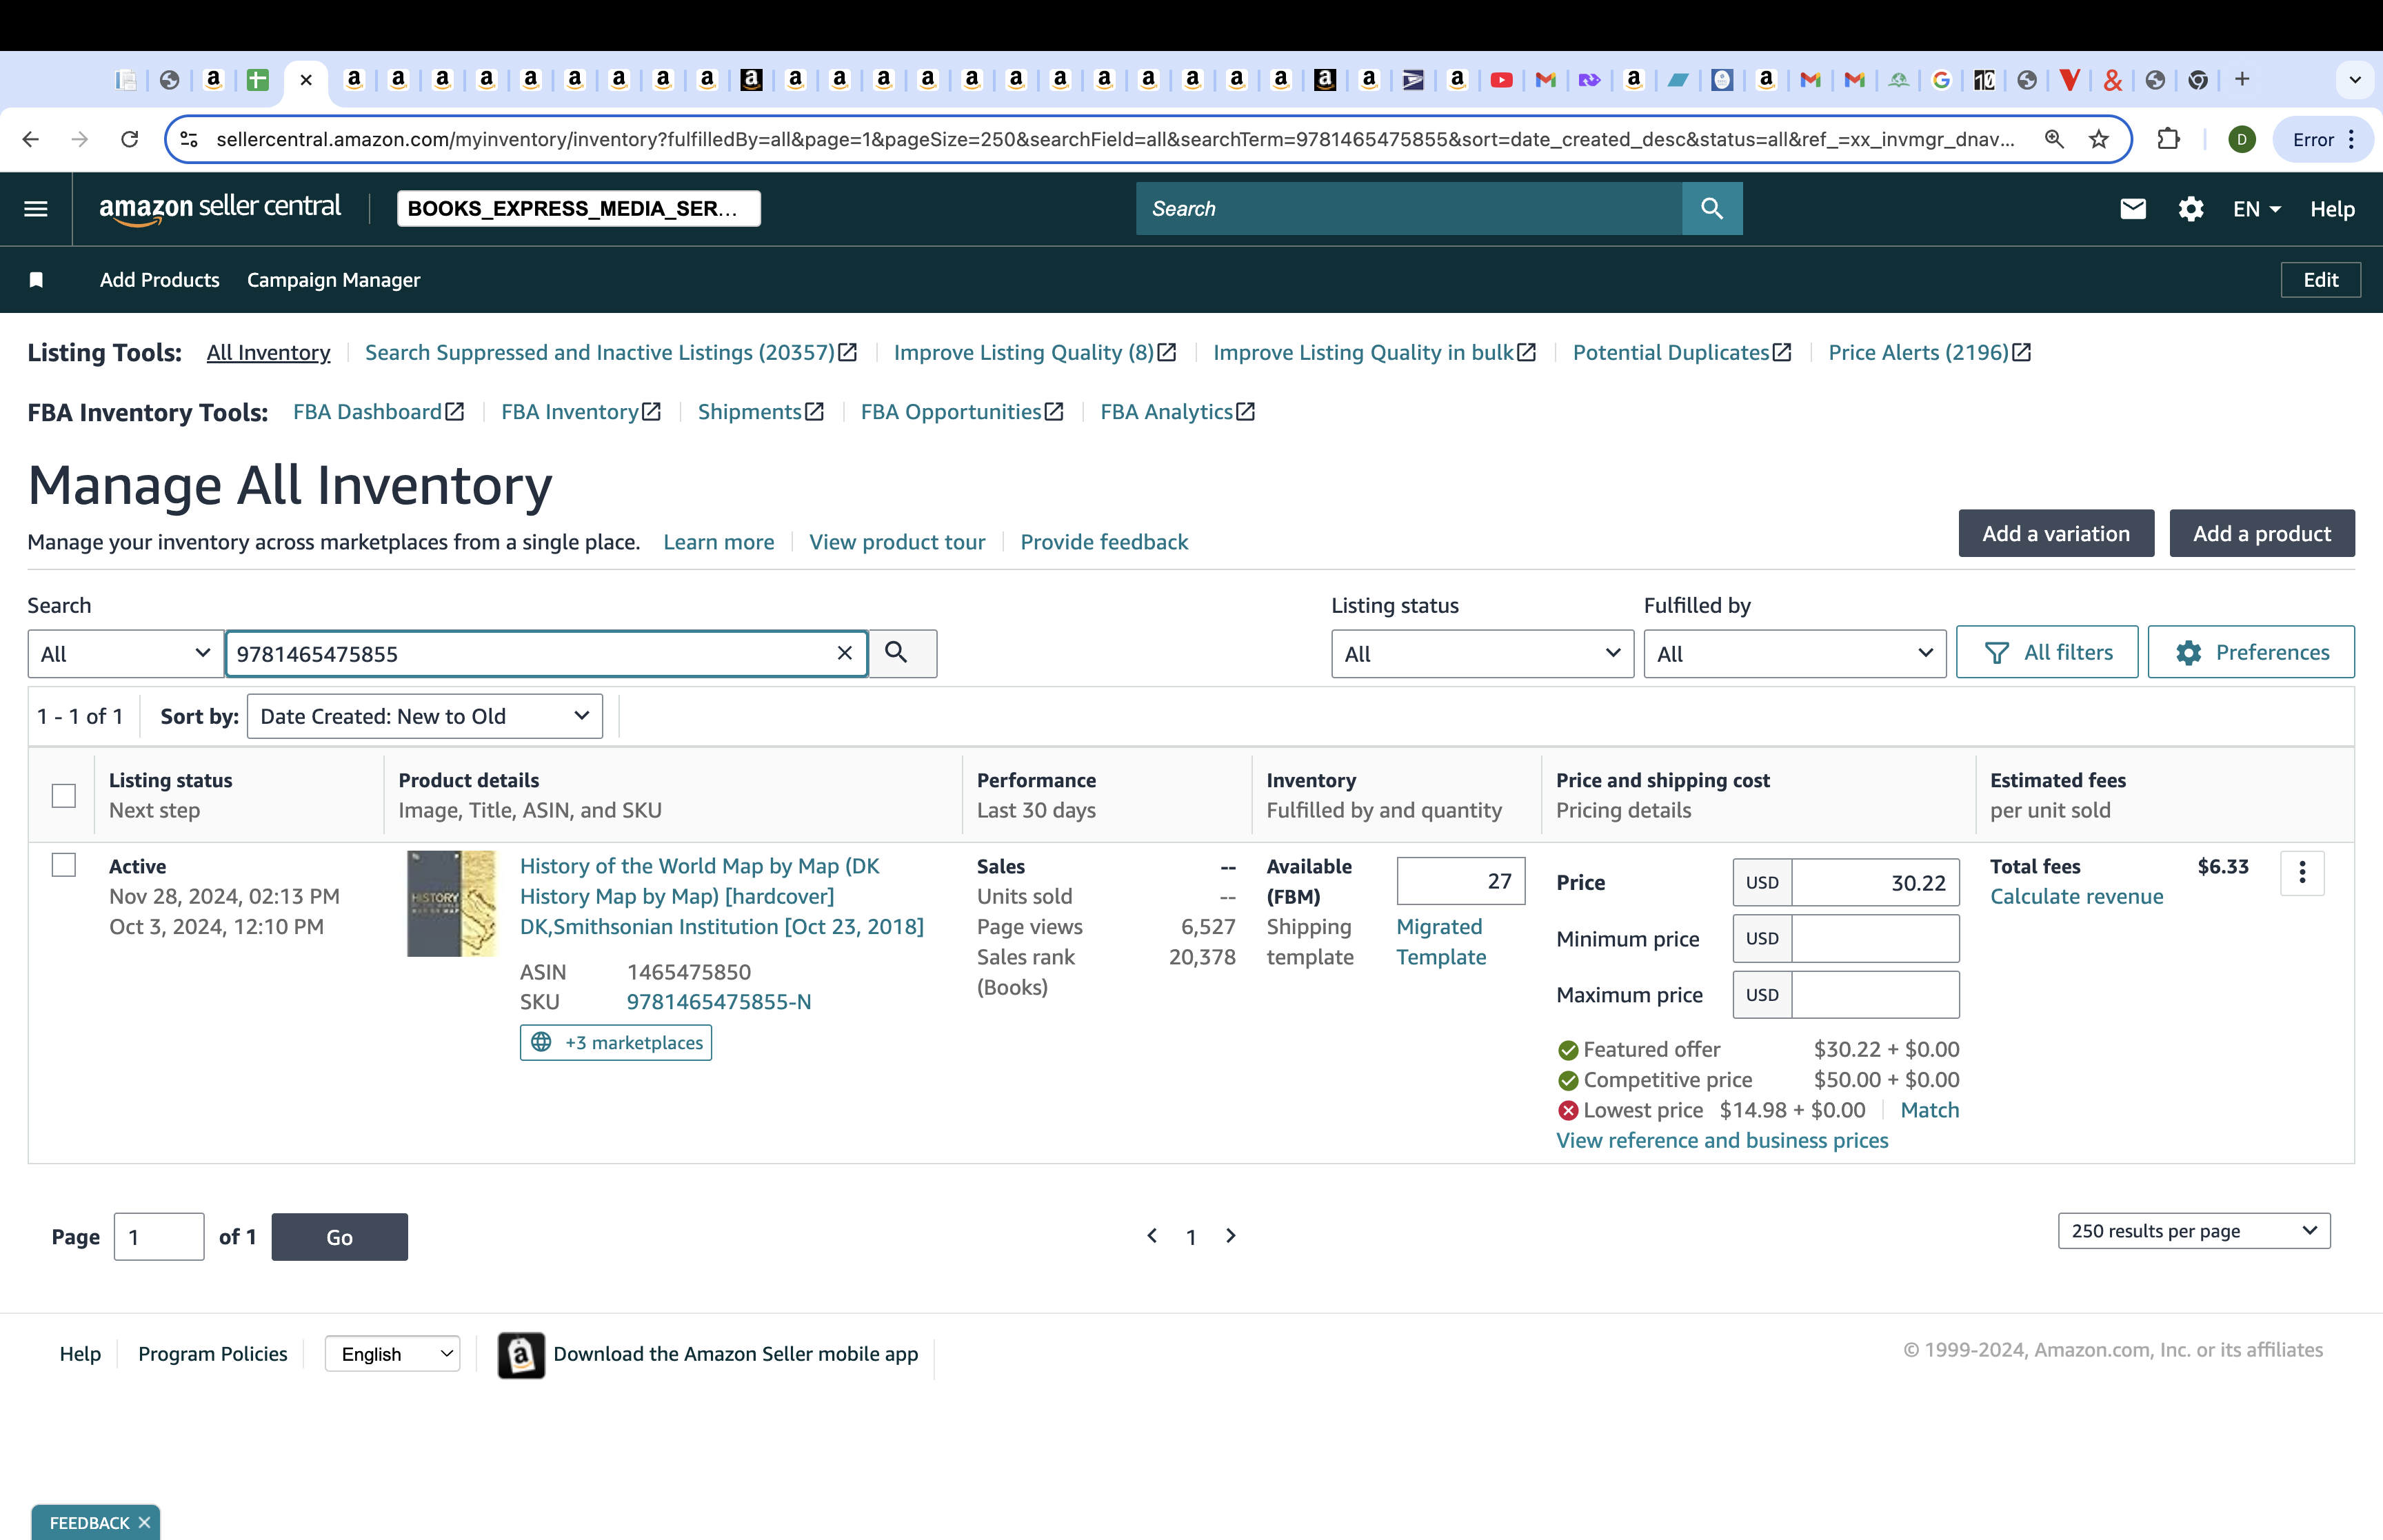Open the search field All dropdown
Viewport: 2383px width, 1540px height.
125,653
